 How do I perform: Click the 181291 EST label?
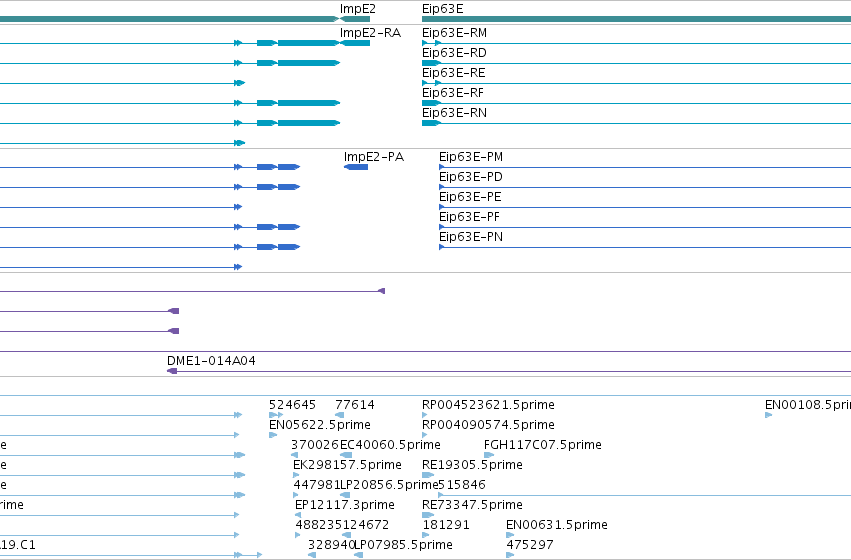(446, 525)
